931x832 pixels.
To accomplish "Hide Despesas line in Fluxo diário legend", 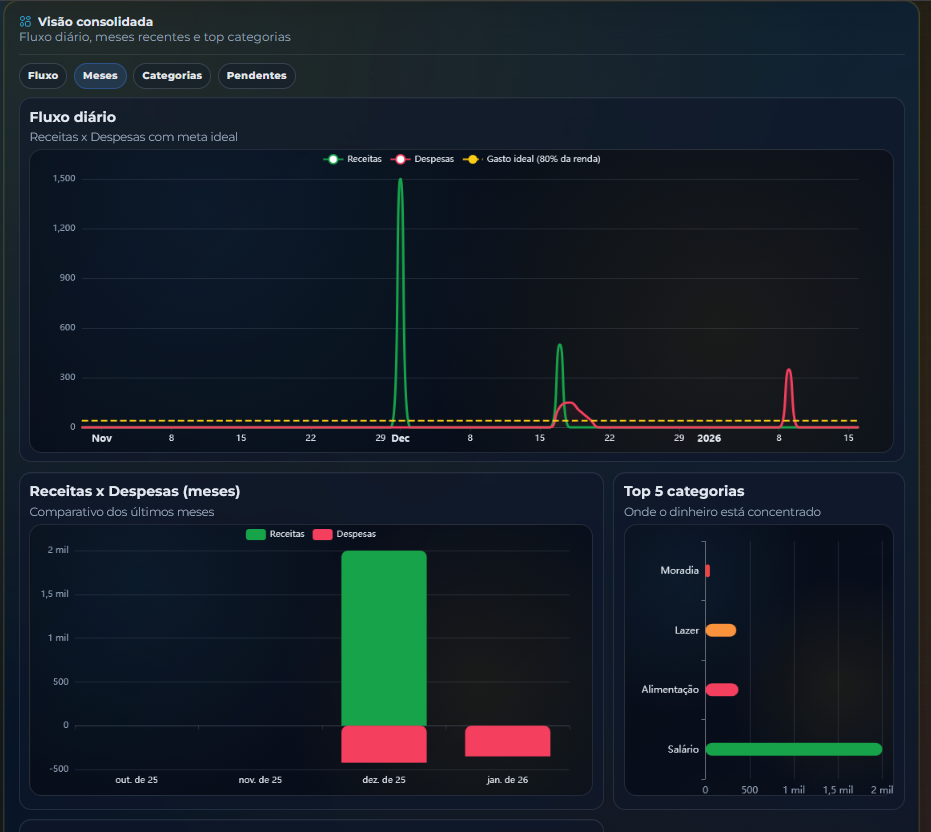I will pyautogui.click(x=424, y=159).
